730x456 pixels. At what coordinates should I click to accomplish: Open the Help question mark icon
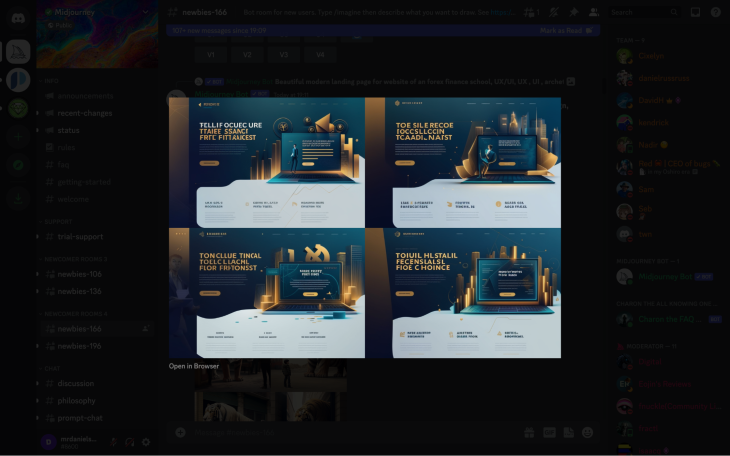coord(716,13)
